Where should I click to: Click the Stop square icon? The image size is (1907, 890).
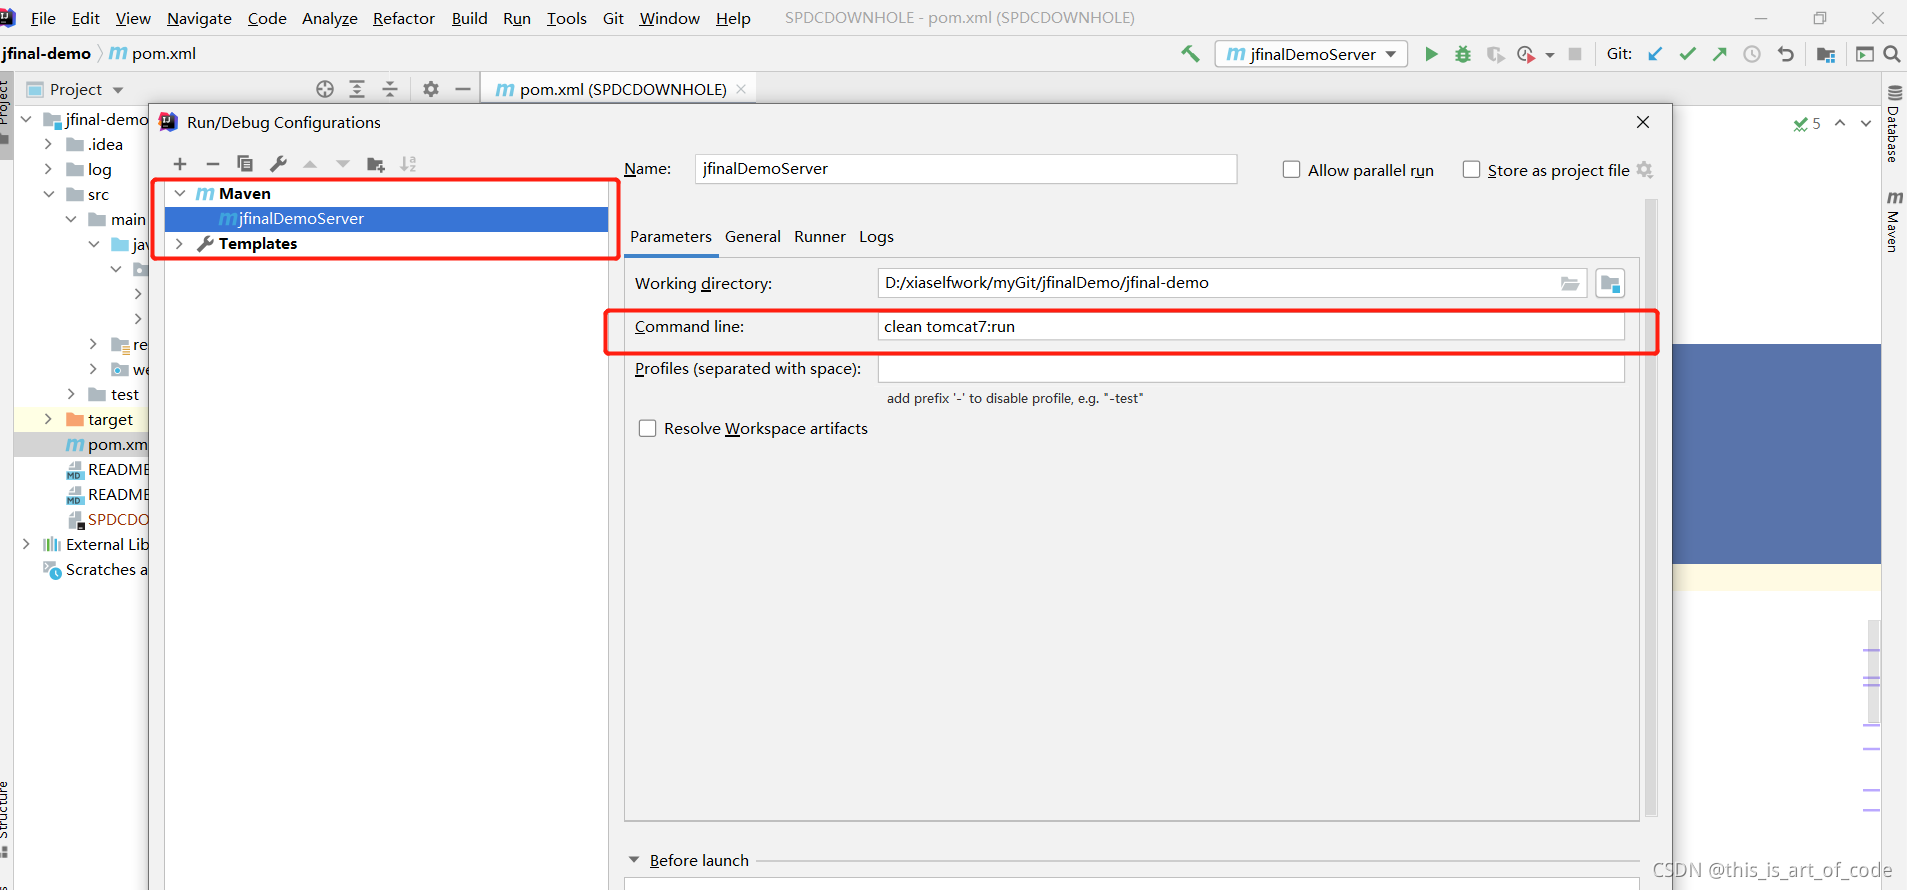pyautogui.click(x=1575, y=54)
